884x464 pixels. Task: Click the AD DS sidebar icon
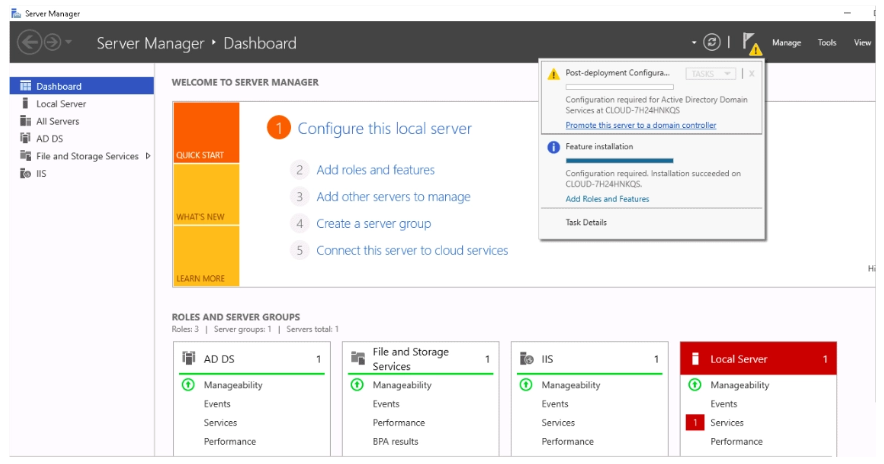(x=25, y=138)
